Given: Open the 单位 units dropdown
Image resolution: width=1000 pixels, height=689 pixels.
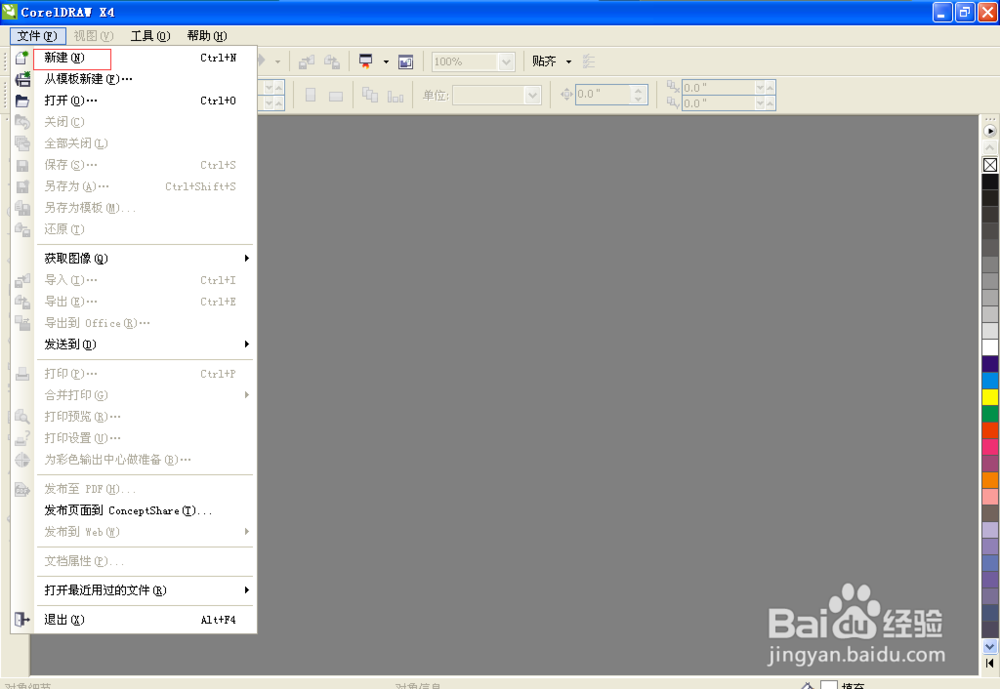Looking at the screenshot, I should pyautogui.click(x=533, y=96).
